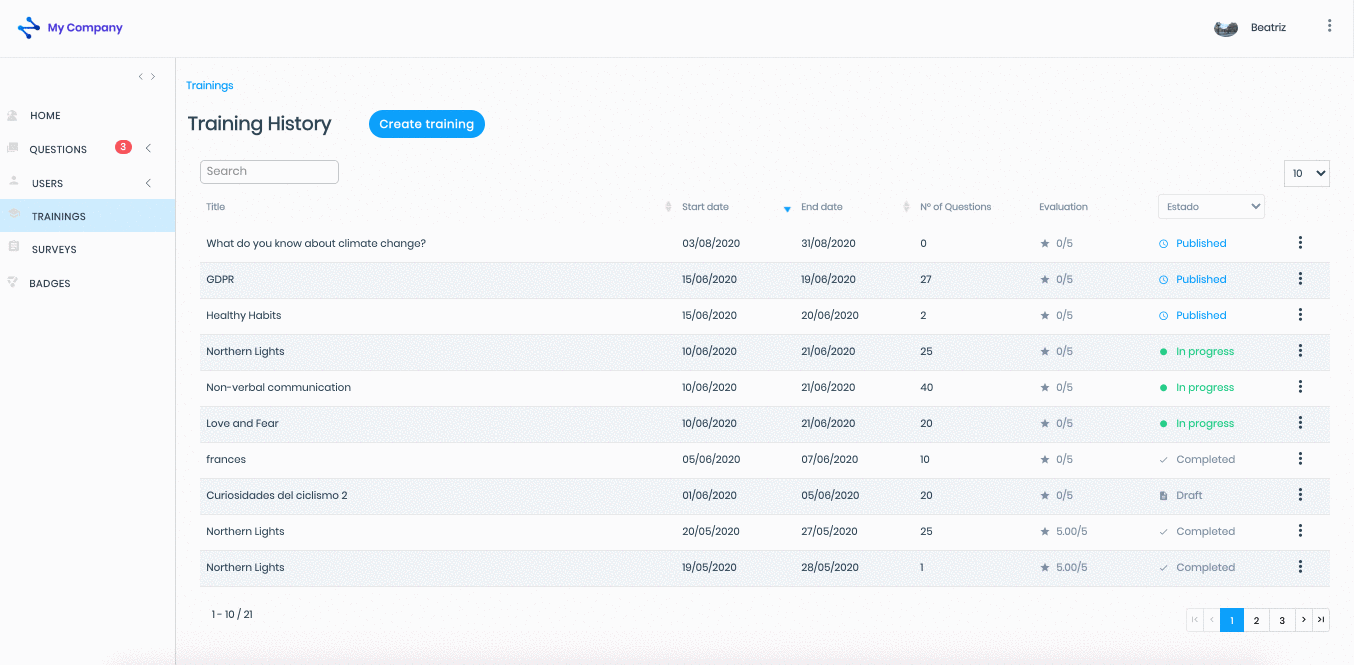Image resolution: width=1354 pixels, height=665 pixels.
Task: Select the GDPR training title
Action: coord(220,279)
